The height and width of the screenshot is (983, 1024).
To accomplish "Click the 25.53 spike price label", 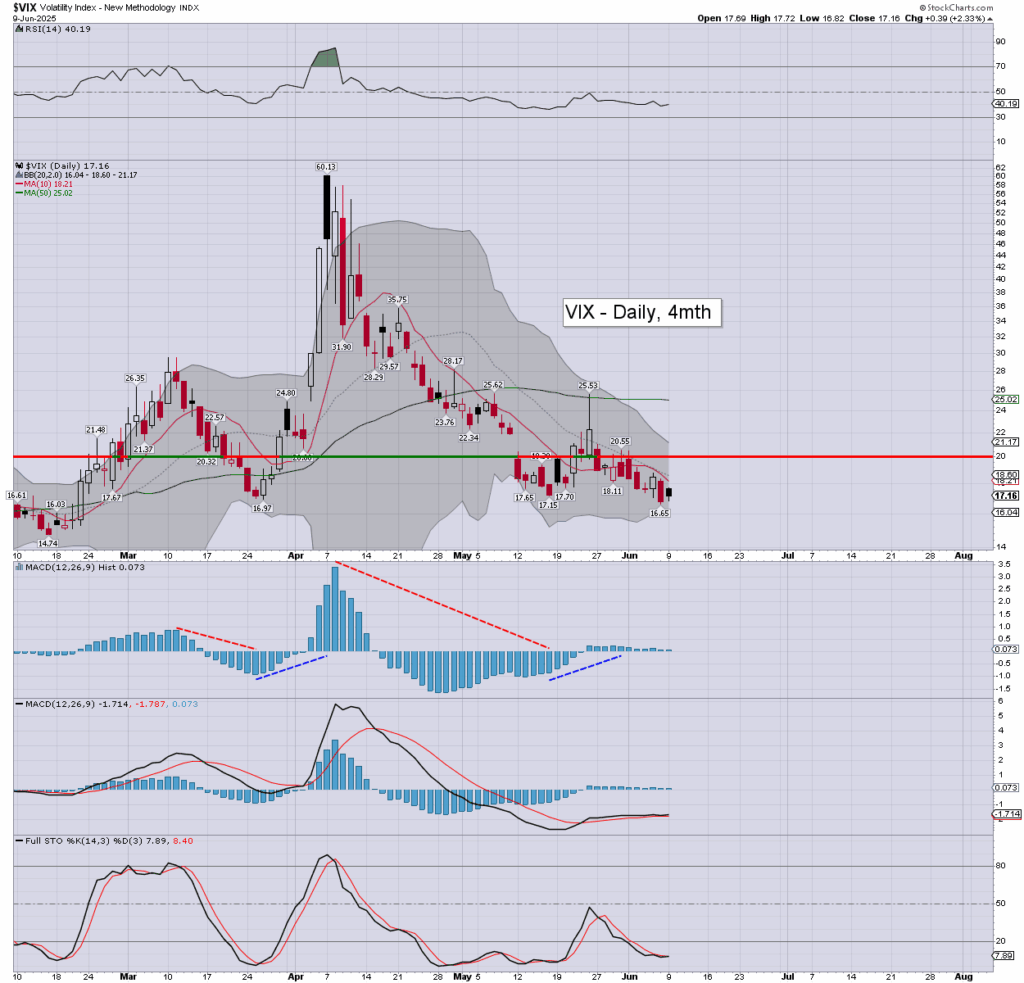I will (x=589, y=385).
